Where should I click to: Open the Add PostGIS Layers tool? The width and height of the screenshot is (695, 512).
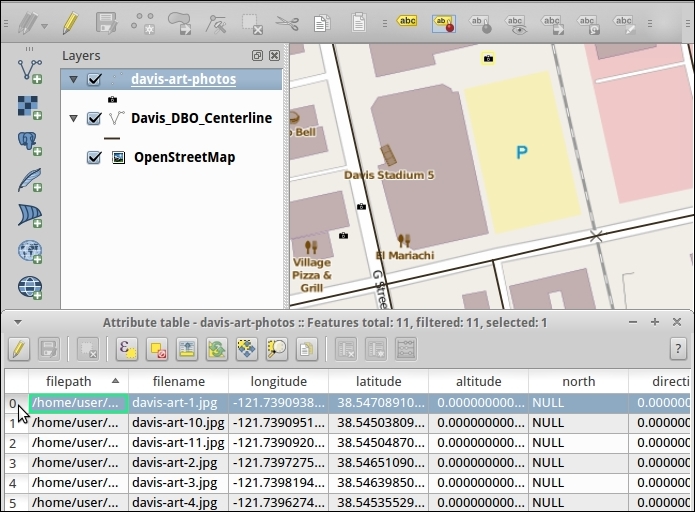pyautogui.click(x=30, y=143)
